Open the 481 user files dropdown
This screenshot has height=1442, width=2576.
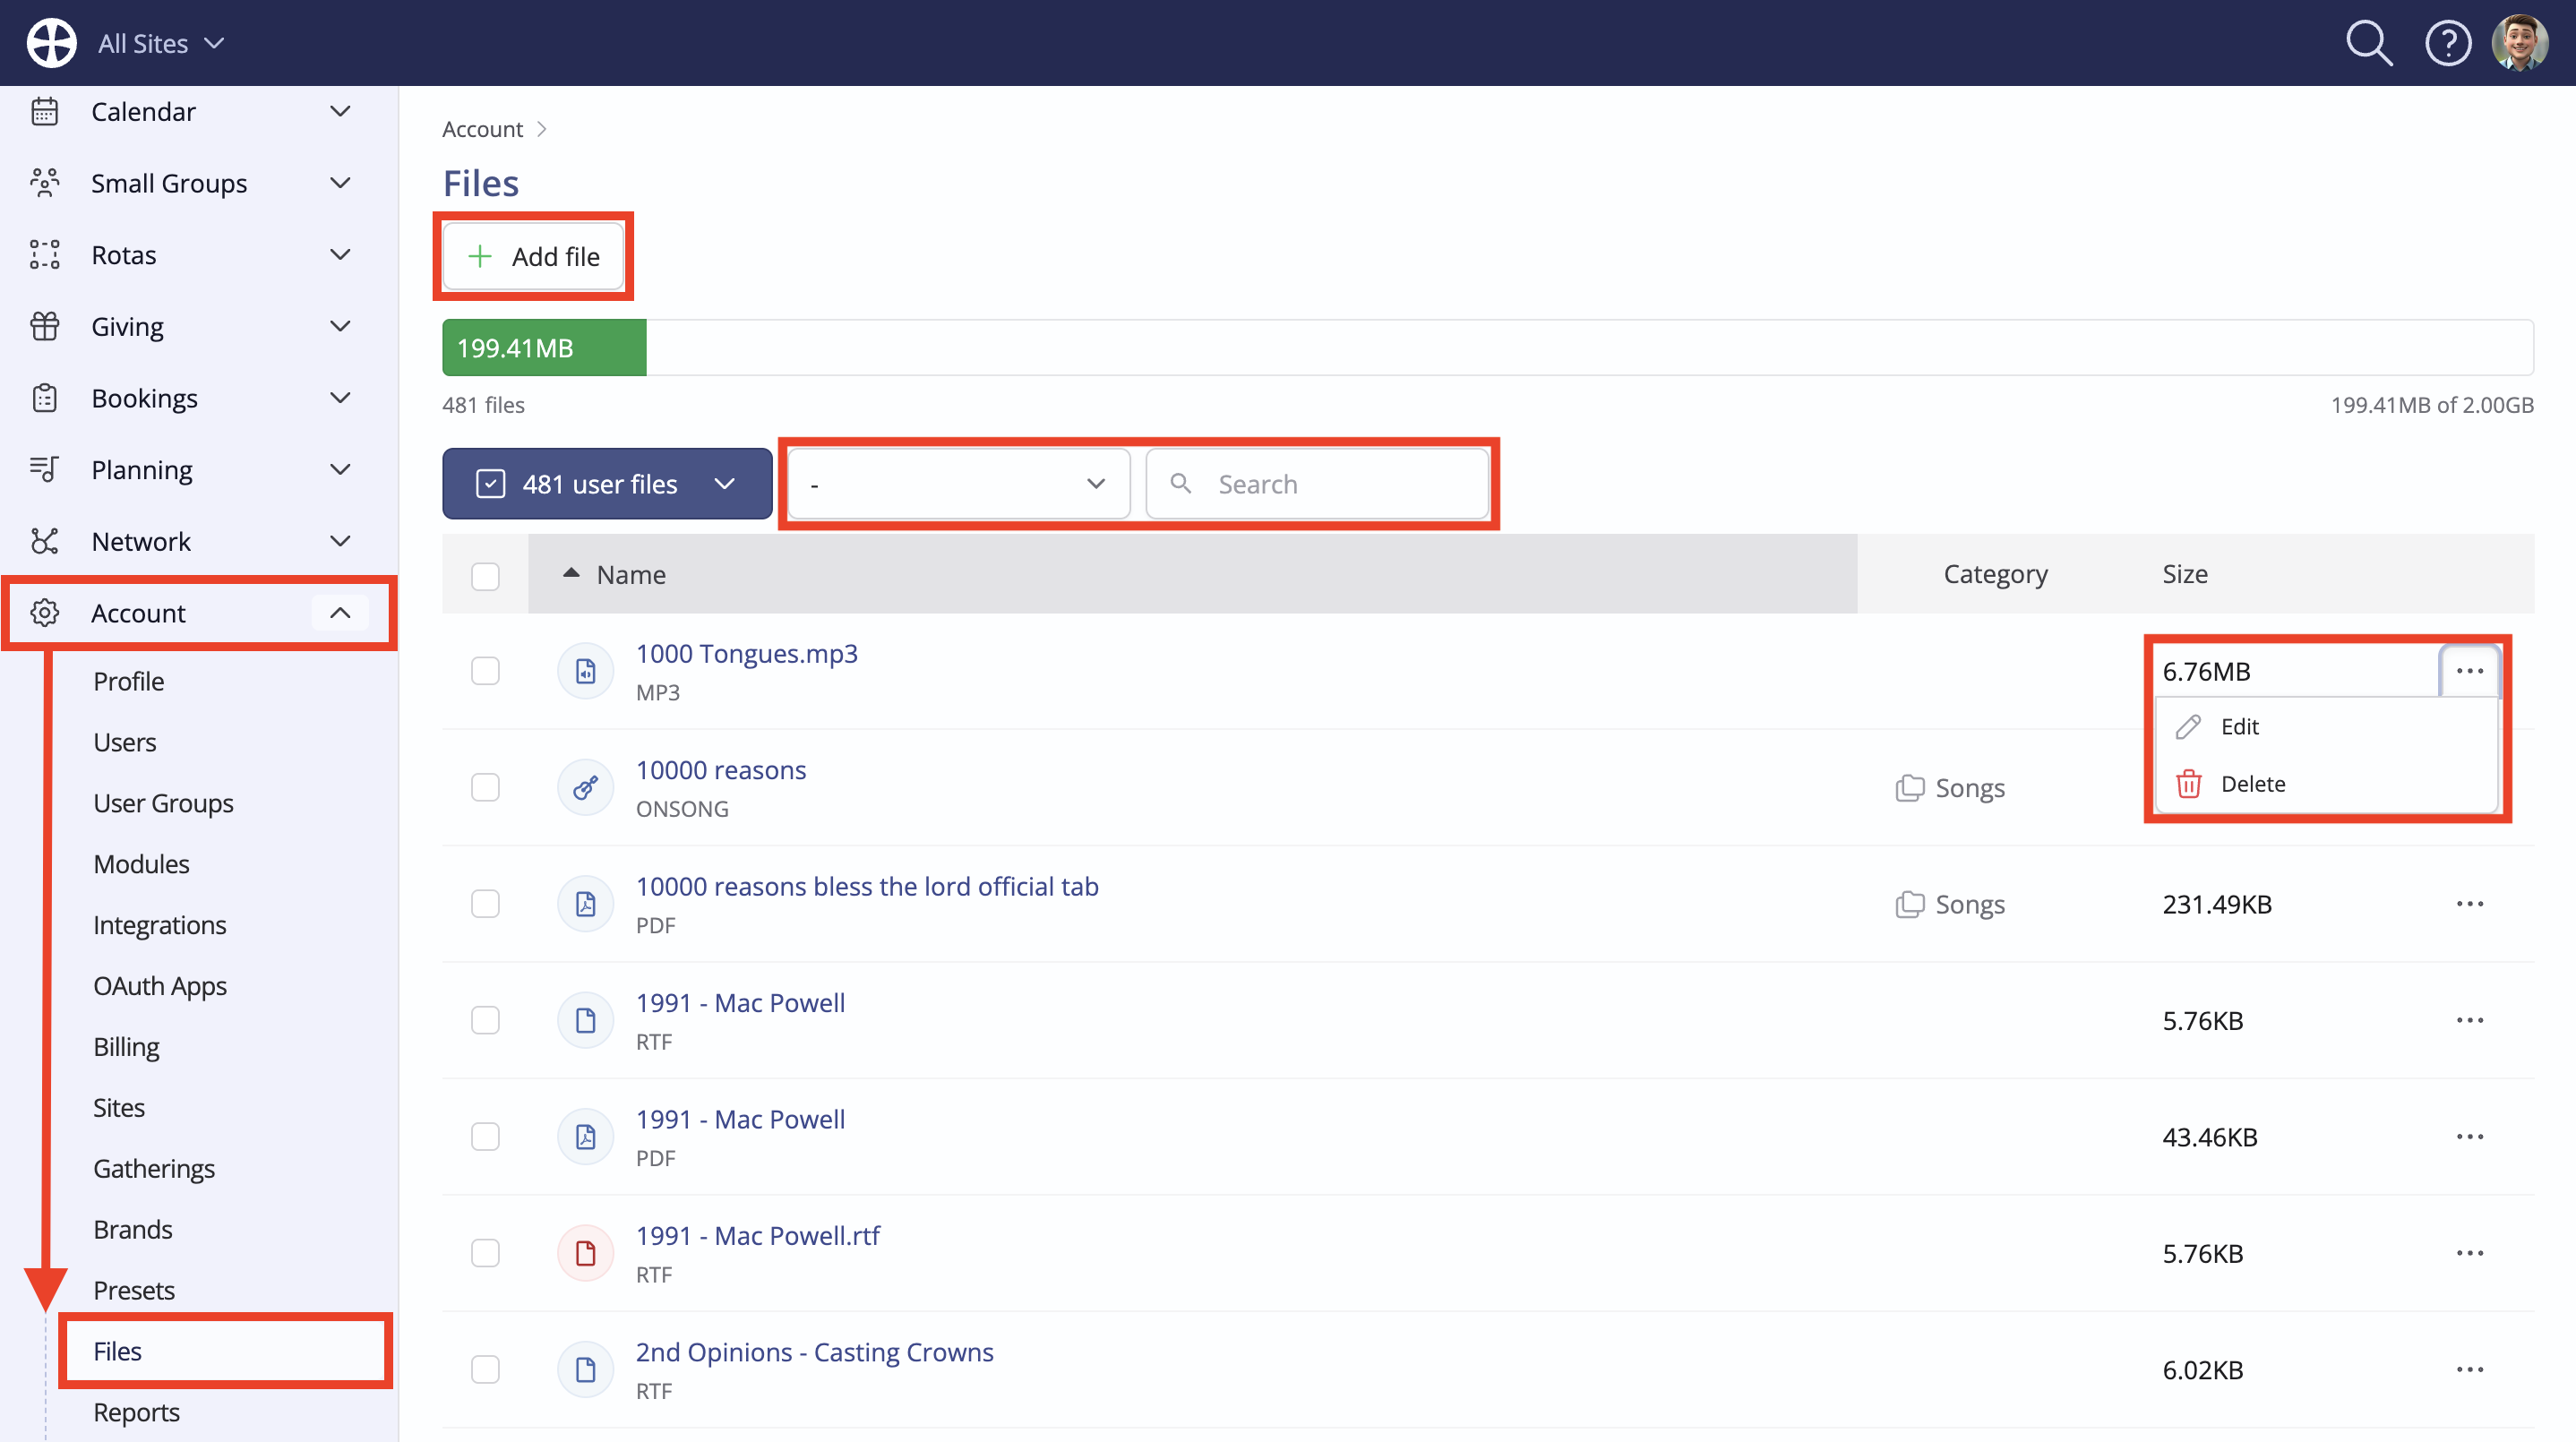pyautogui.click(x=607, y=484)
